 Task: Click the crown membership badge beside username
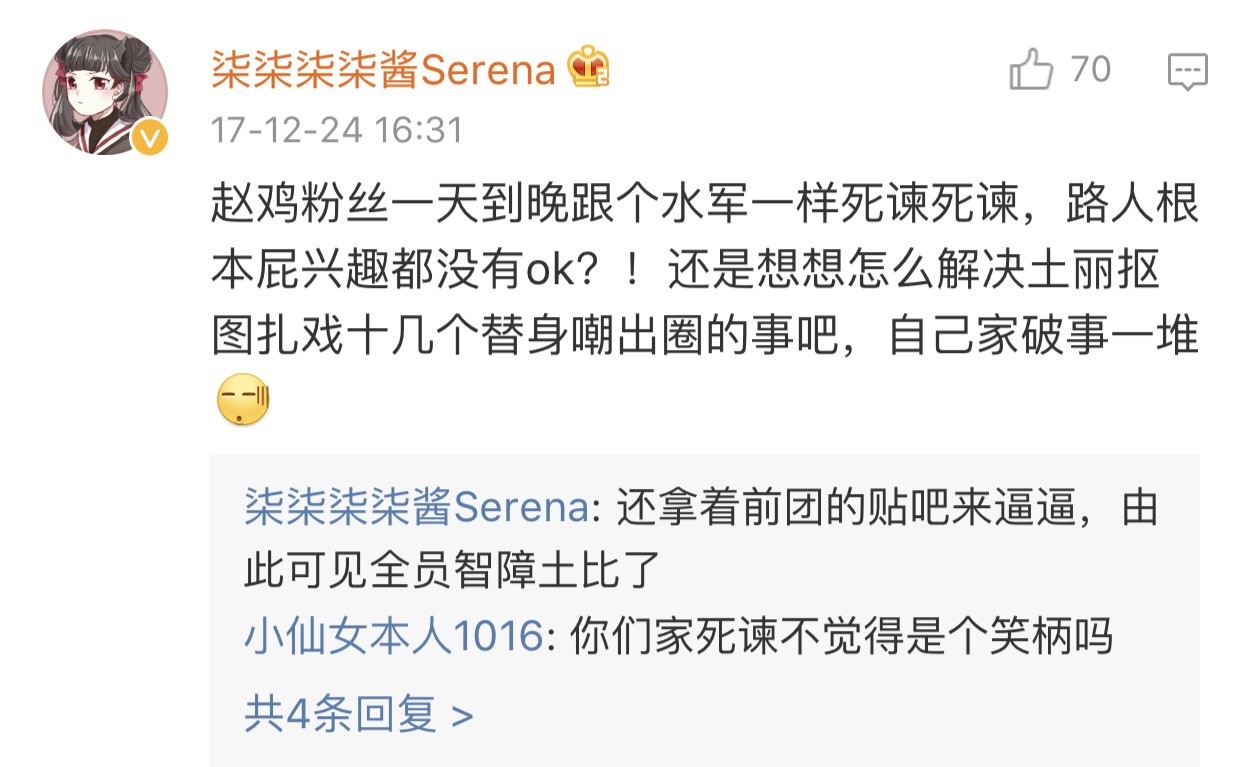(588, 69)
